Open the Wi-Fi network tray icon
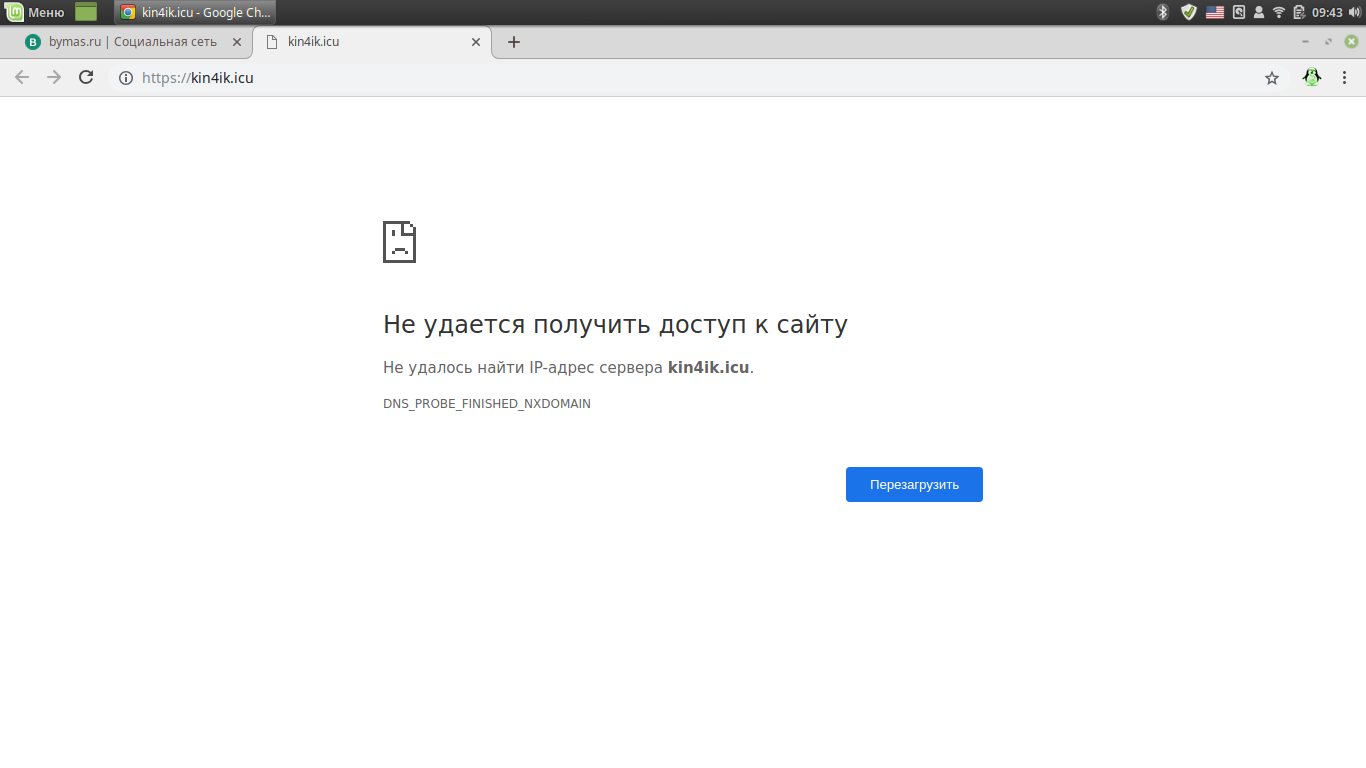The image size is (1366, 768). point(1279,12)
